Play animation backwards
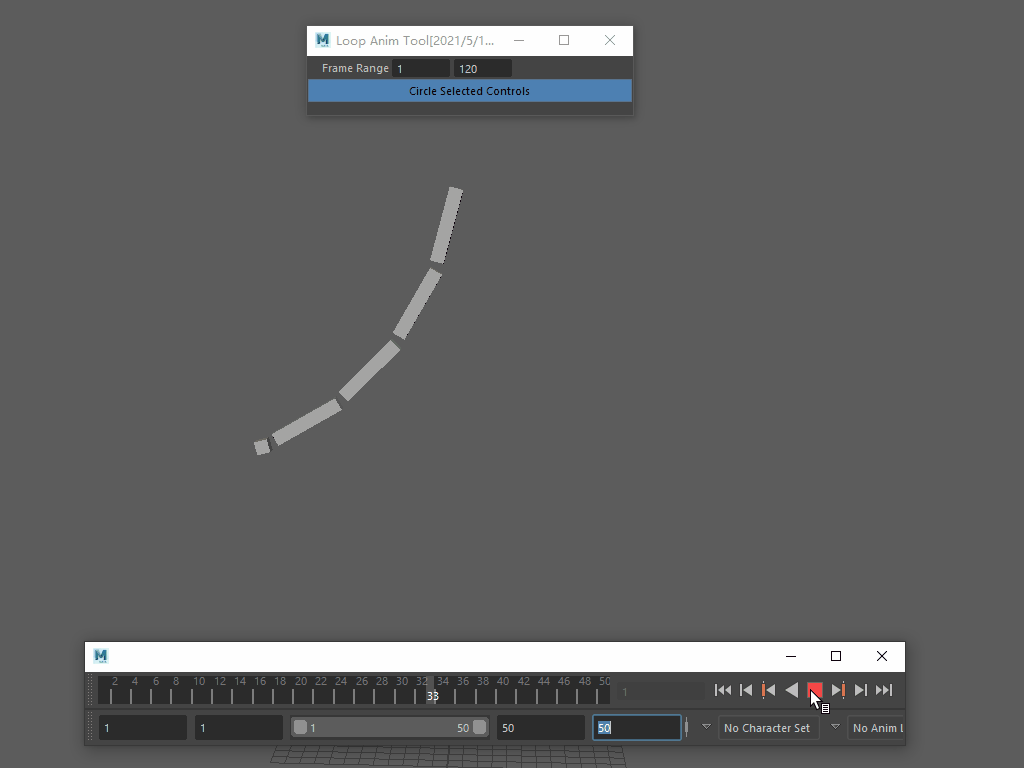1024x768 pixels. [792, 690]
